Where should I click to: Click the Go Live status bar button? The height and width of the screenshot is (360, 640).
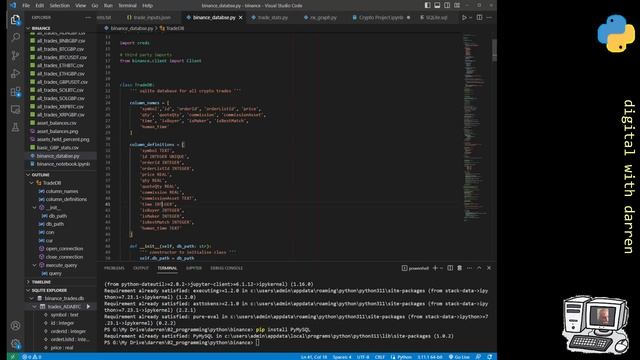[459, 357]
